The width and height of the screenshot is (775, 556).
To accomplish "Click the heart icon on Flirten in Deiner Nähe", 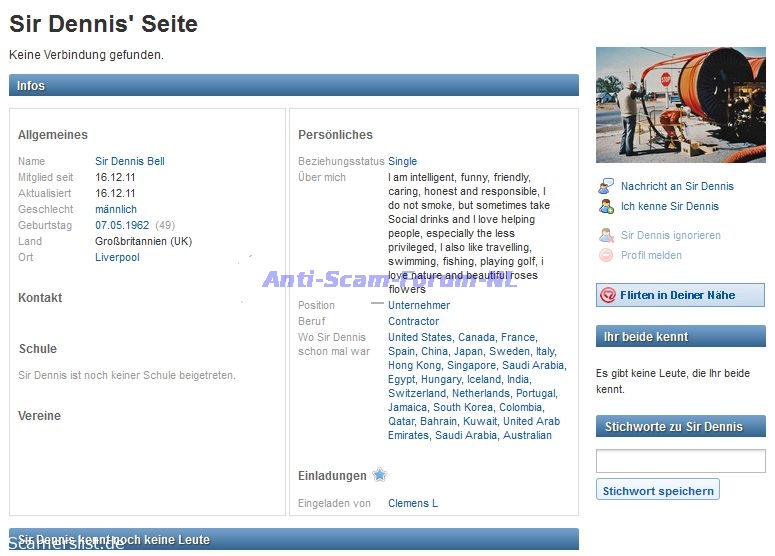I will point(608,295).
